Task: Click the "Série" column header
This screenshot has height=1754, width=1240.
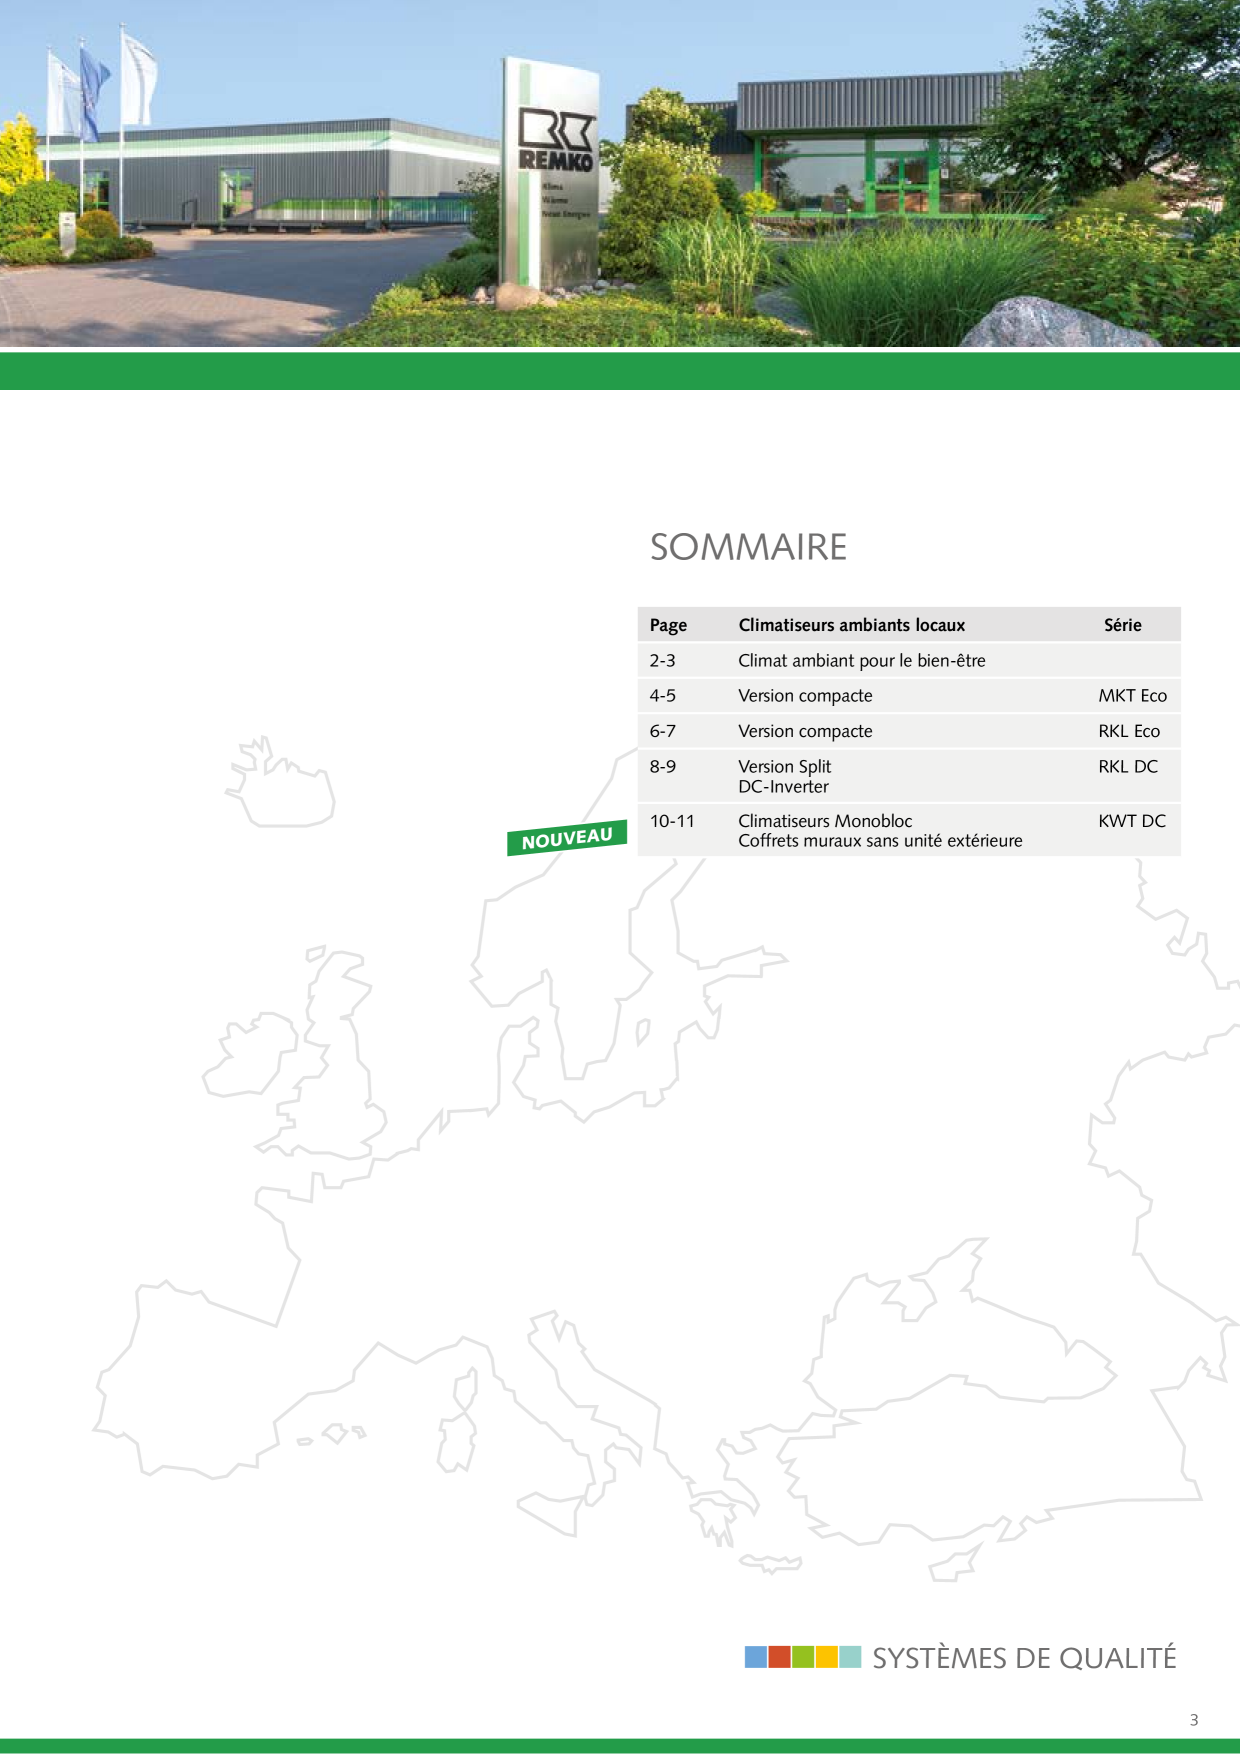Action: pyautogui.click(x=1122, y=625)
